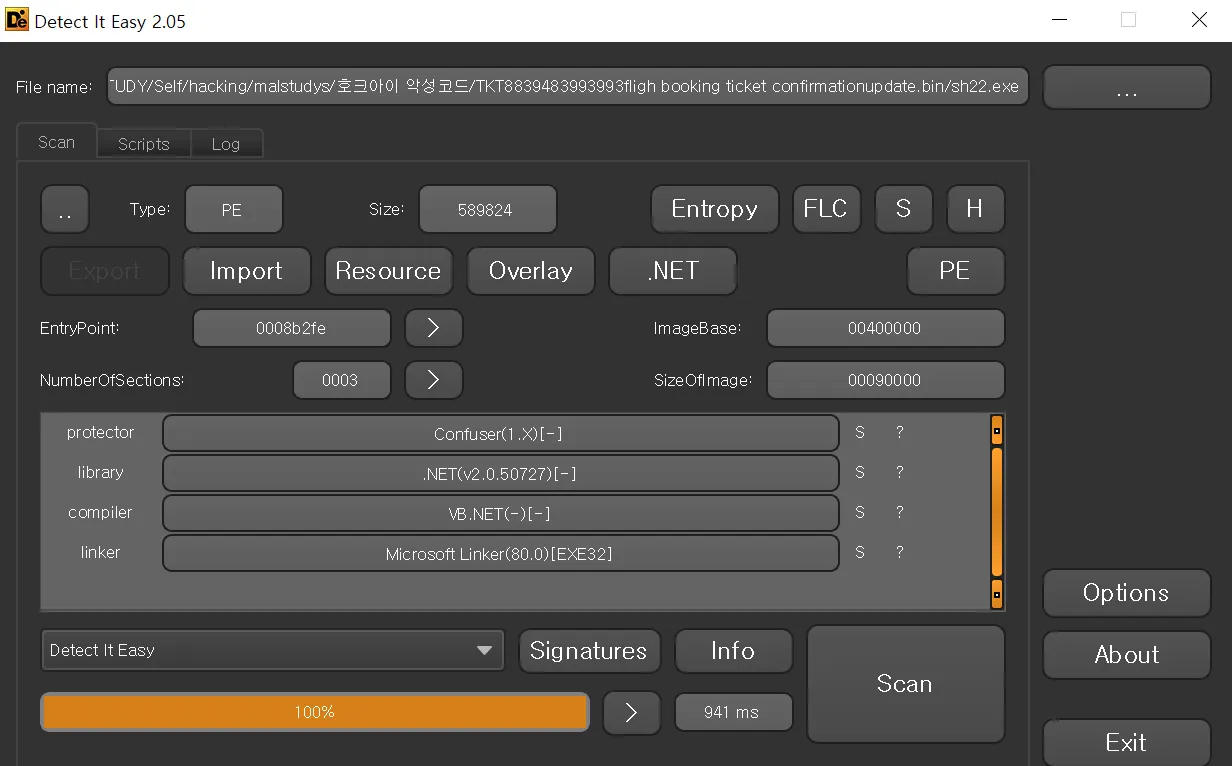This screenshot has width=1232, height=766.
Task: Click the Size value 589824
Action: 487,210
